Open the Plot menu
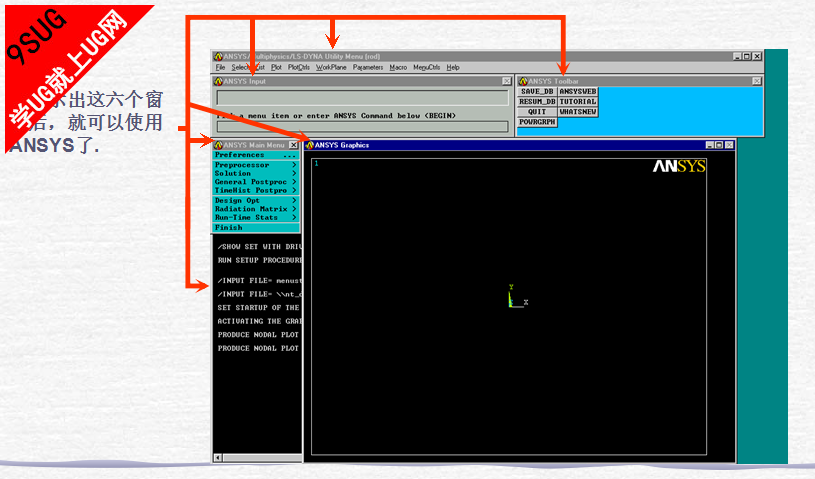This screenshot has height=479, width=815. coord(276,68)
